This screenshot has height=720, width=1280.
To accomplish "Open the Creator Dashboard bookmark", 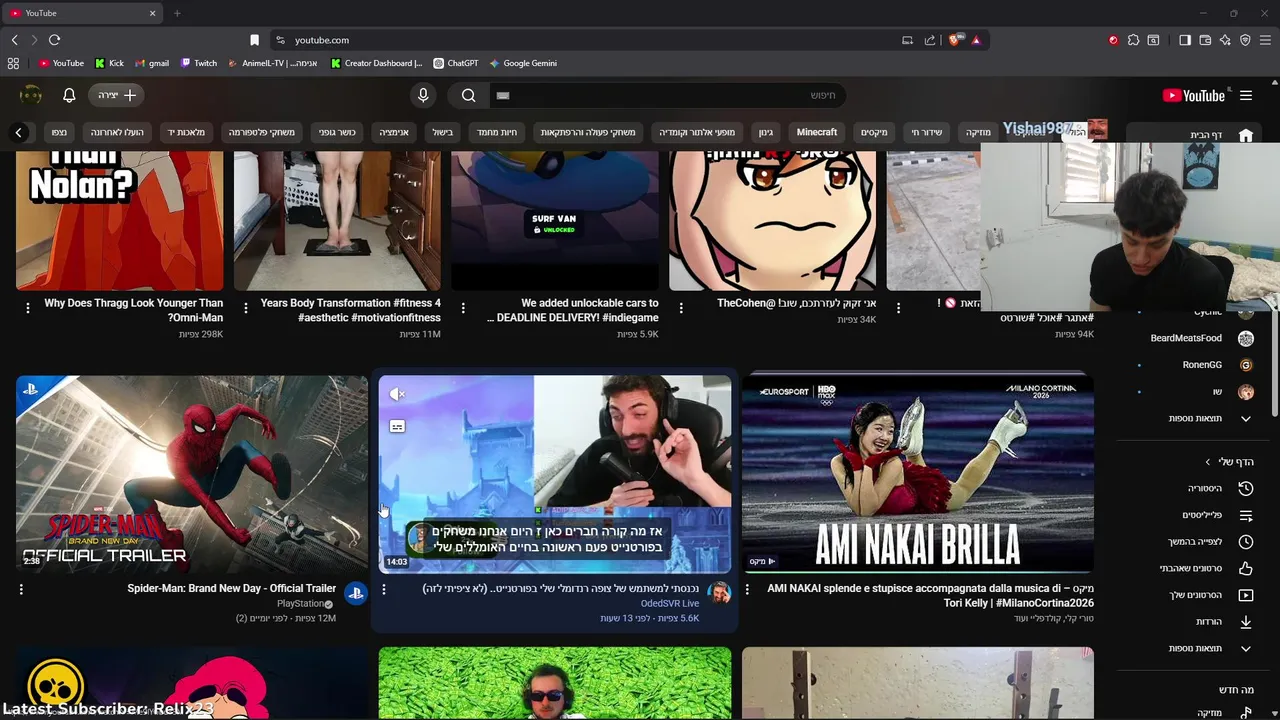I will tap(377, 63).
